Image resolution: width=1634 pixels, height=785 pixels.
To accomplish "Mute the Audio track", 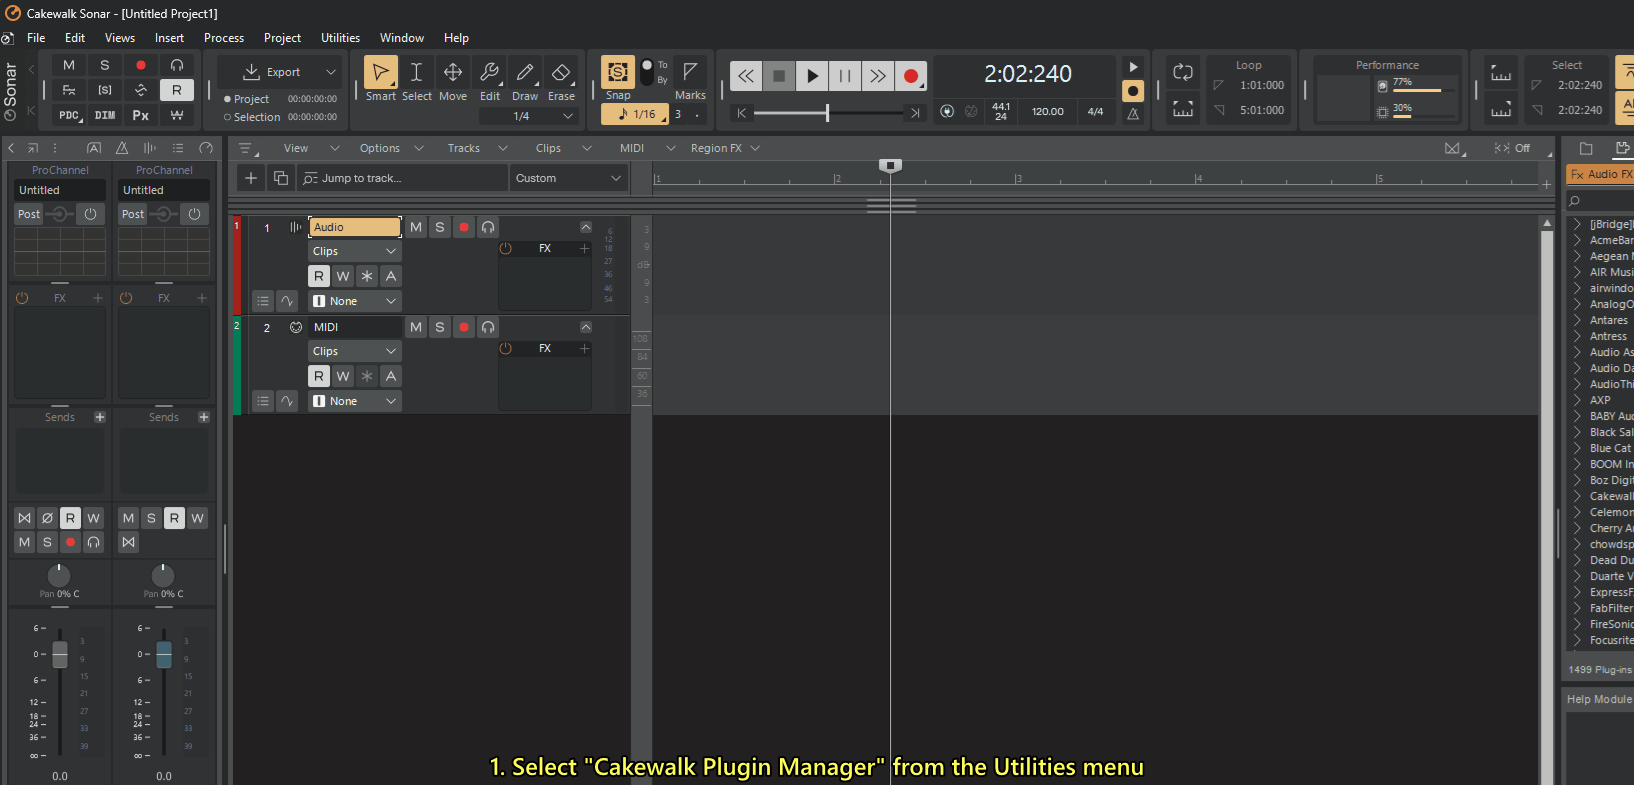I will 416,227.
